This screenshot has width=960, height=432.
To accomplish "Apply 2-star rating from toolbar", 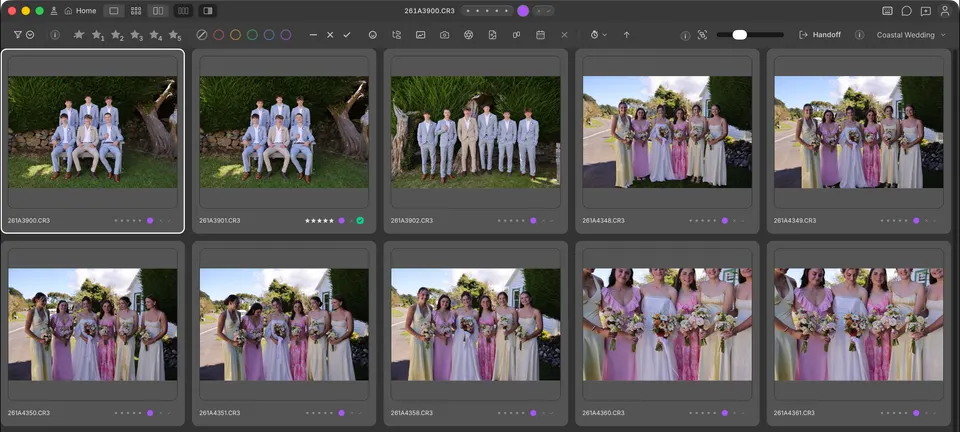I will [x=117, y=35].
